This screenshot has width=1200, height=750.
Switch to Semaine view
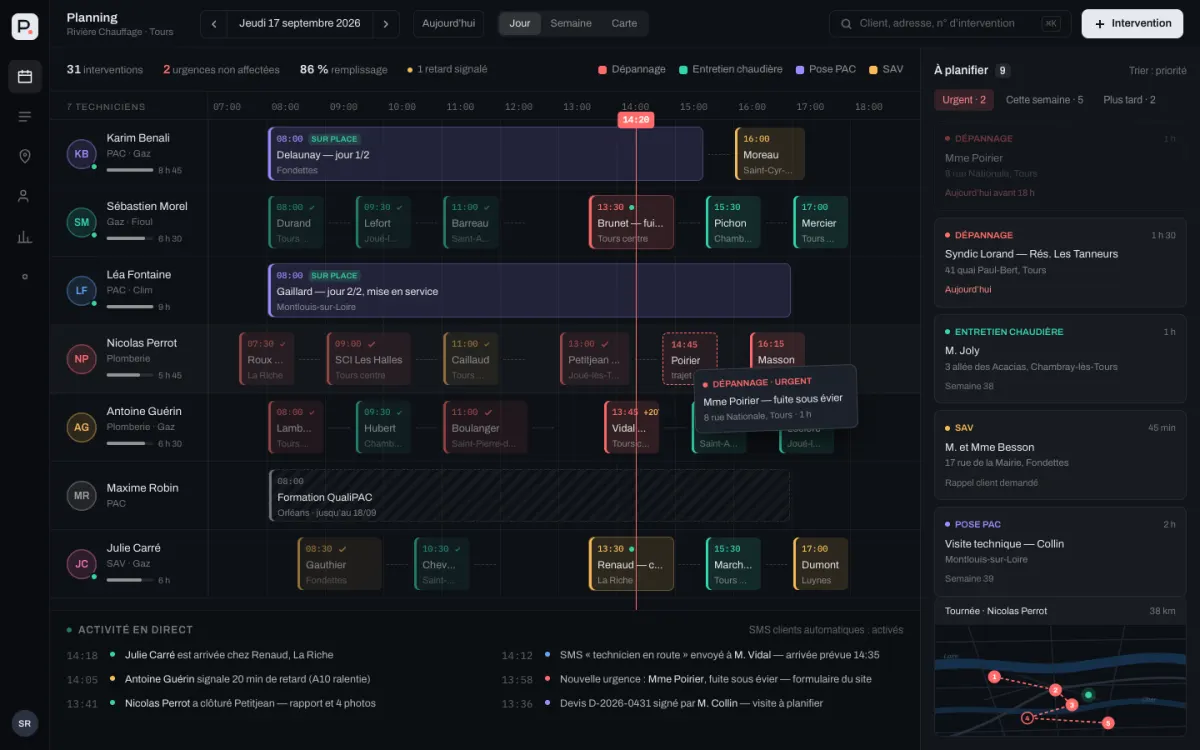point(571,23)
